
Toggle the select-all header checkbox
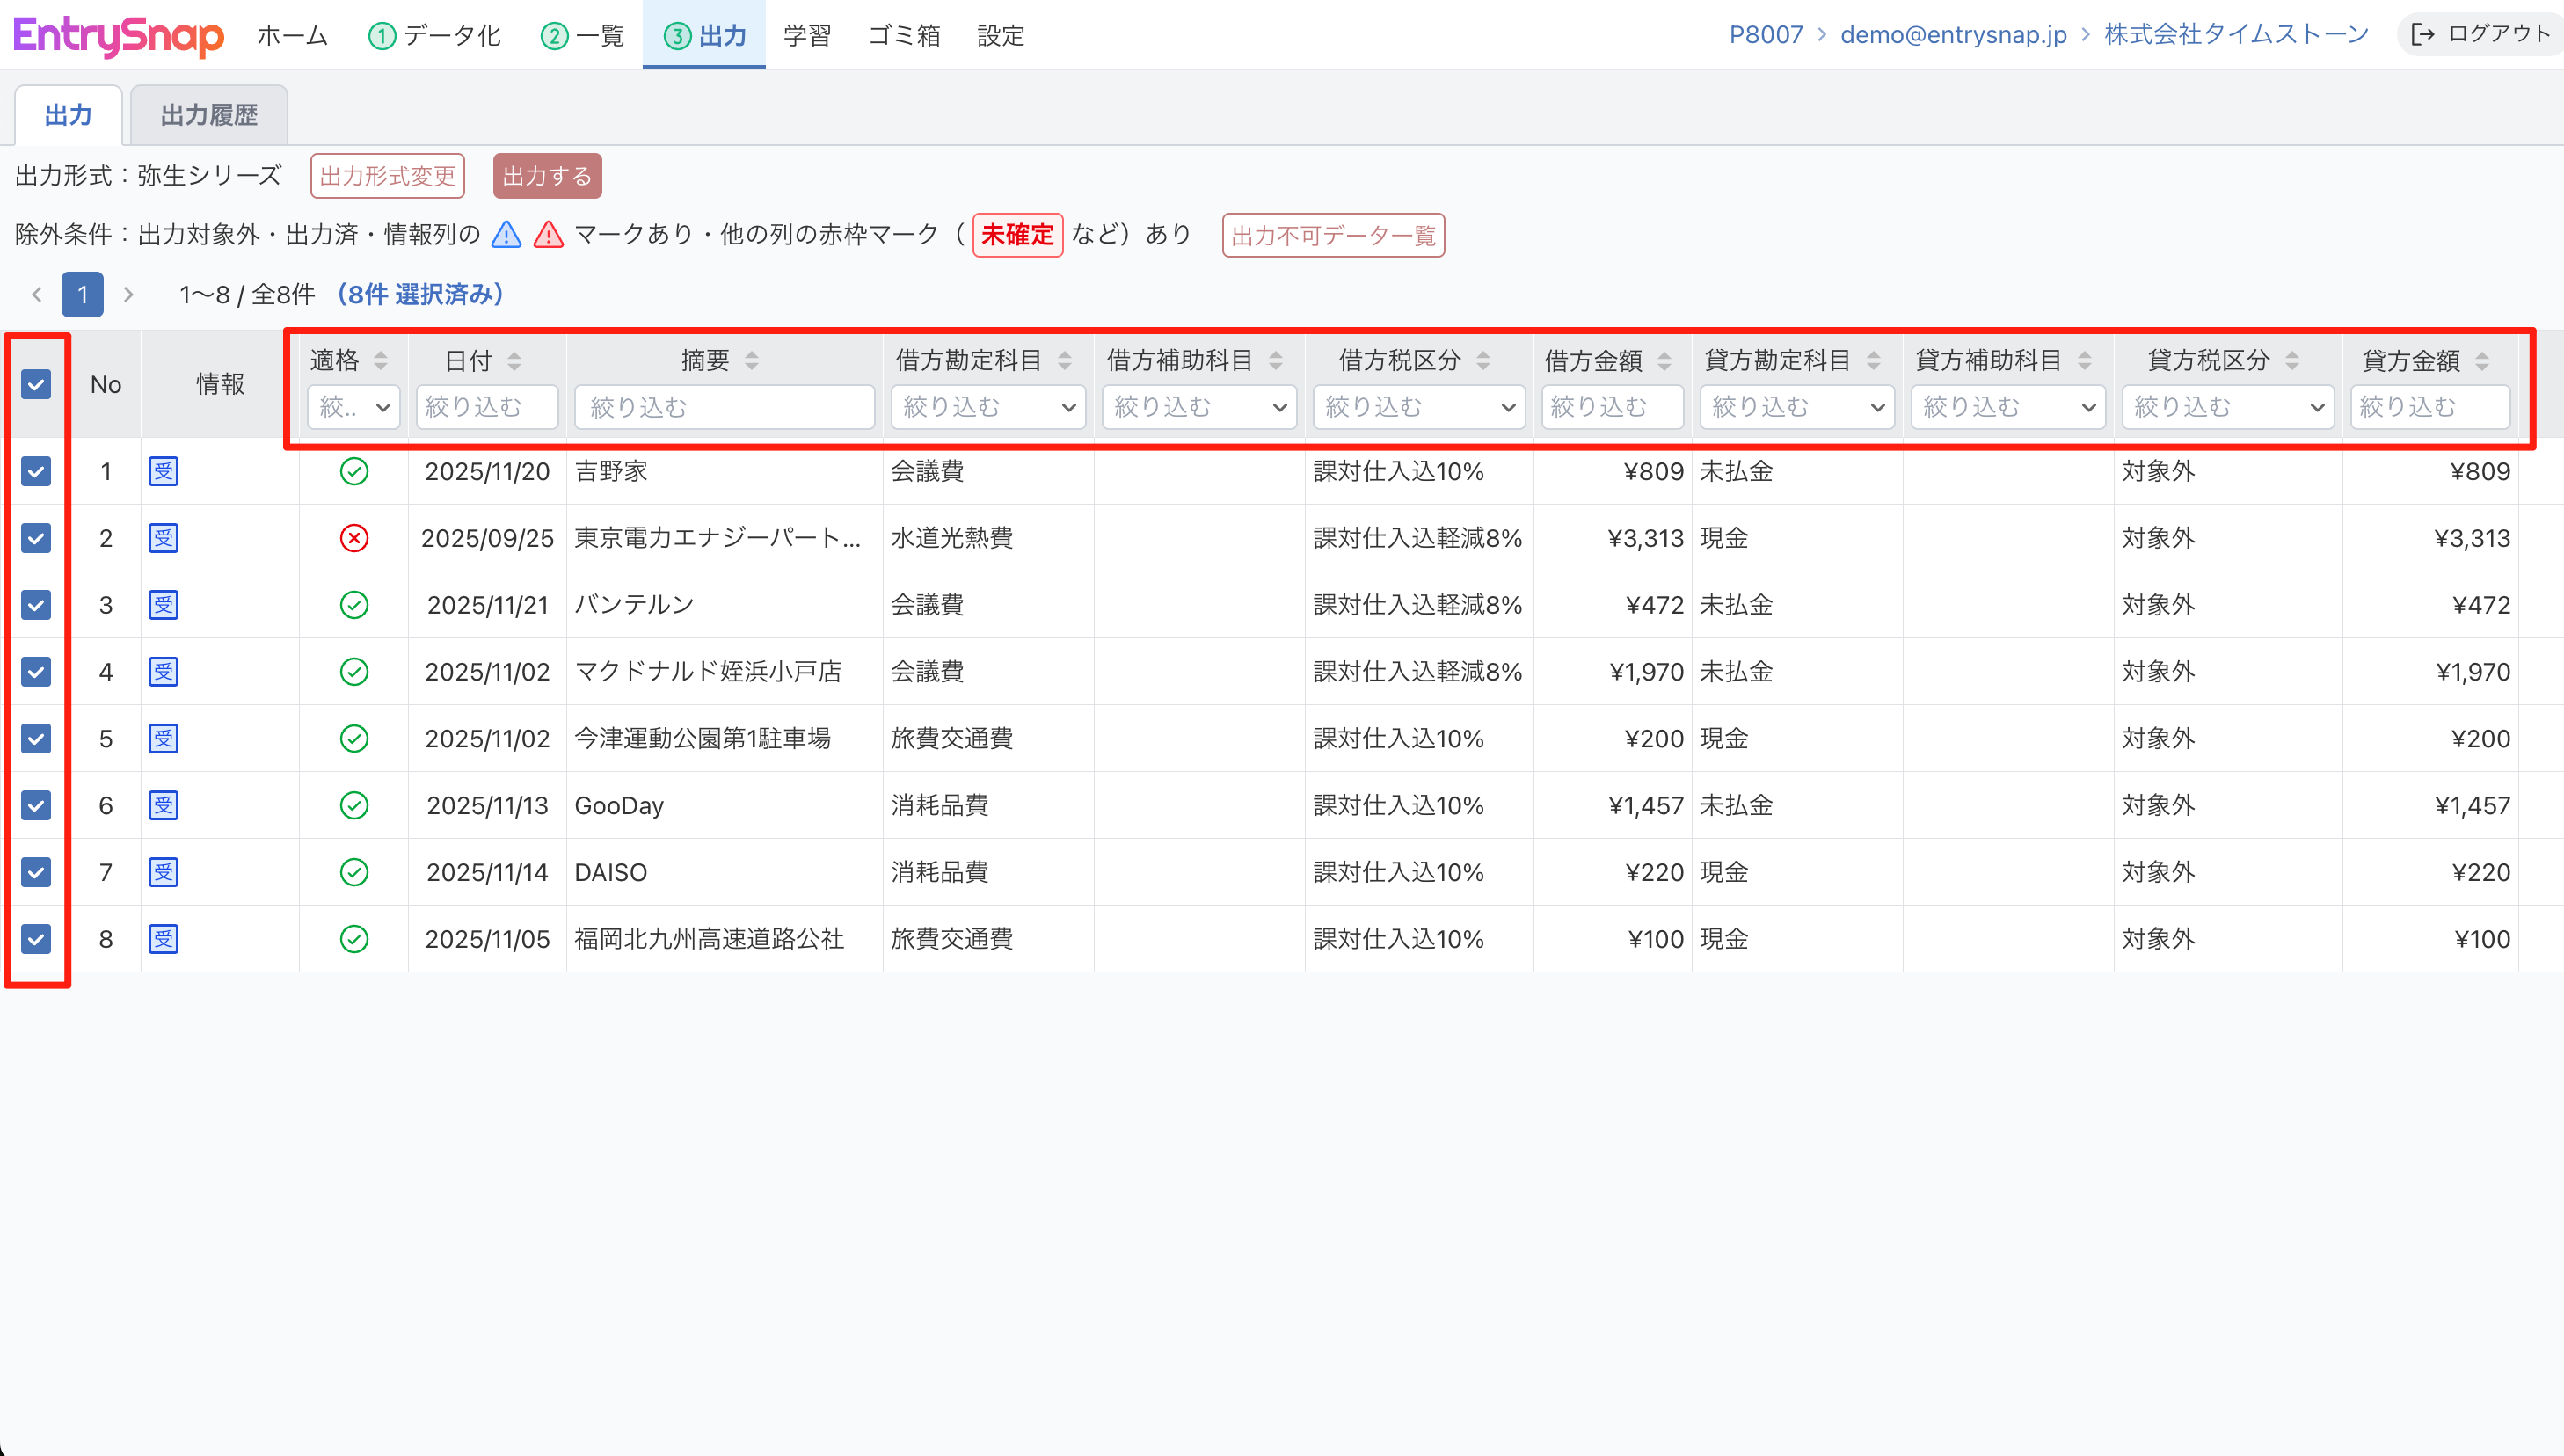(x=36, y=384)
